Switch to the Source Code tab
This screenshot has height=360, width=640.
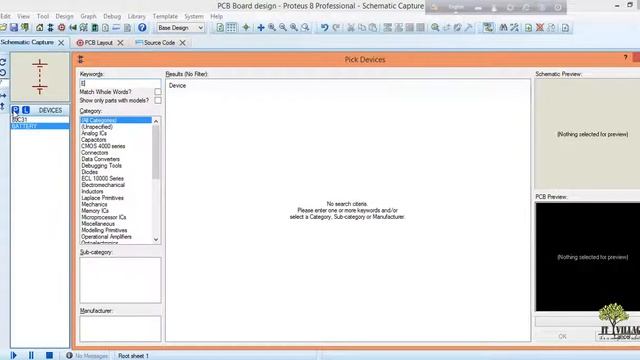pyautogui.click(x=159, y=42)
